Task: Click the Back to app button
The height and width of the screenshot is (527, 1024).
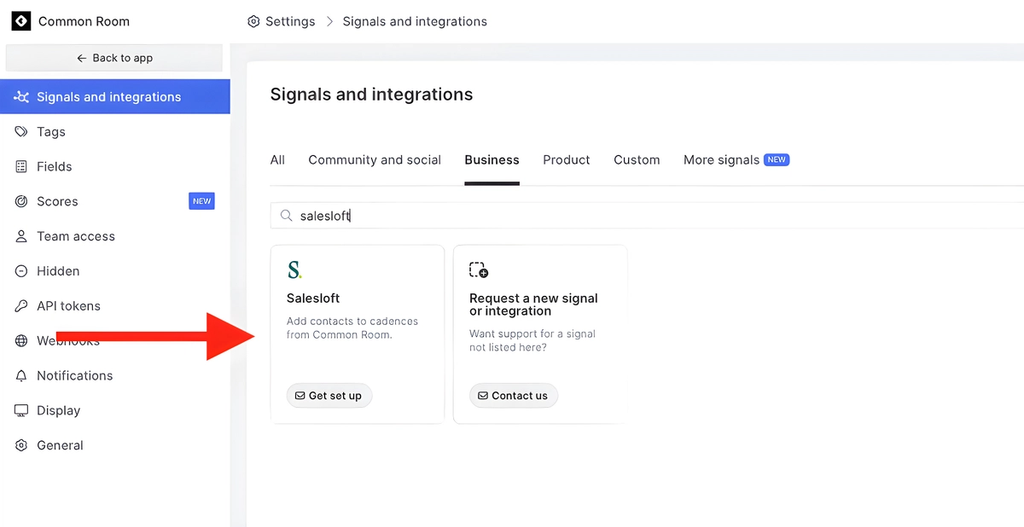Action: click(x=114, y=58)
